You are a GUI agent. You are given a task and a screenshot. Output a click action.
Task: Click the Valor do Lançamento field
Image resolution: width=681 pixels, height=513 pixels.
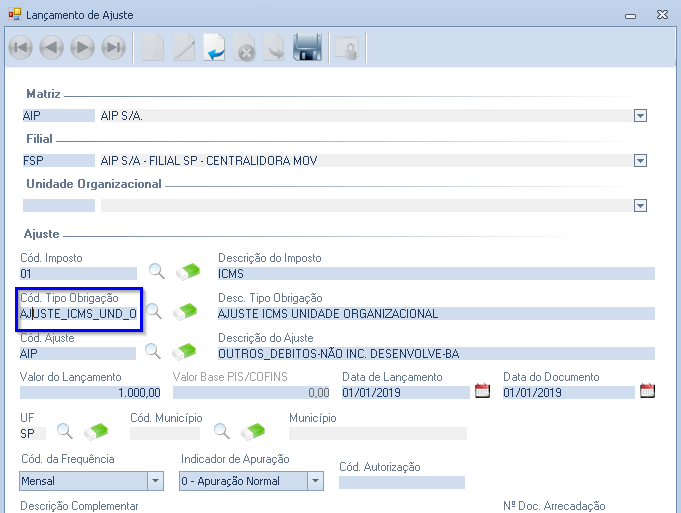[x=90, y=392]
